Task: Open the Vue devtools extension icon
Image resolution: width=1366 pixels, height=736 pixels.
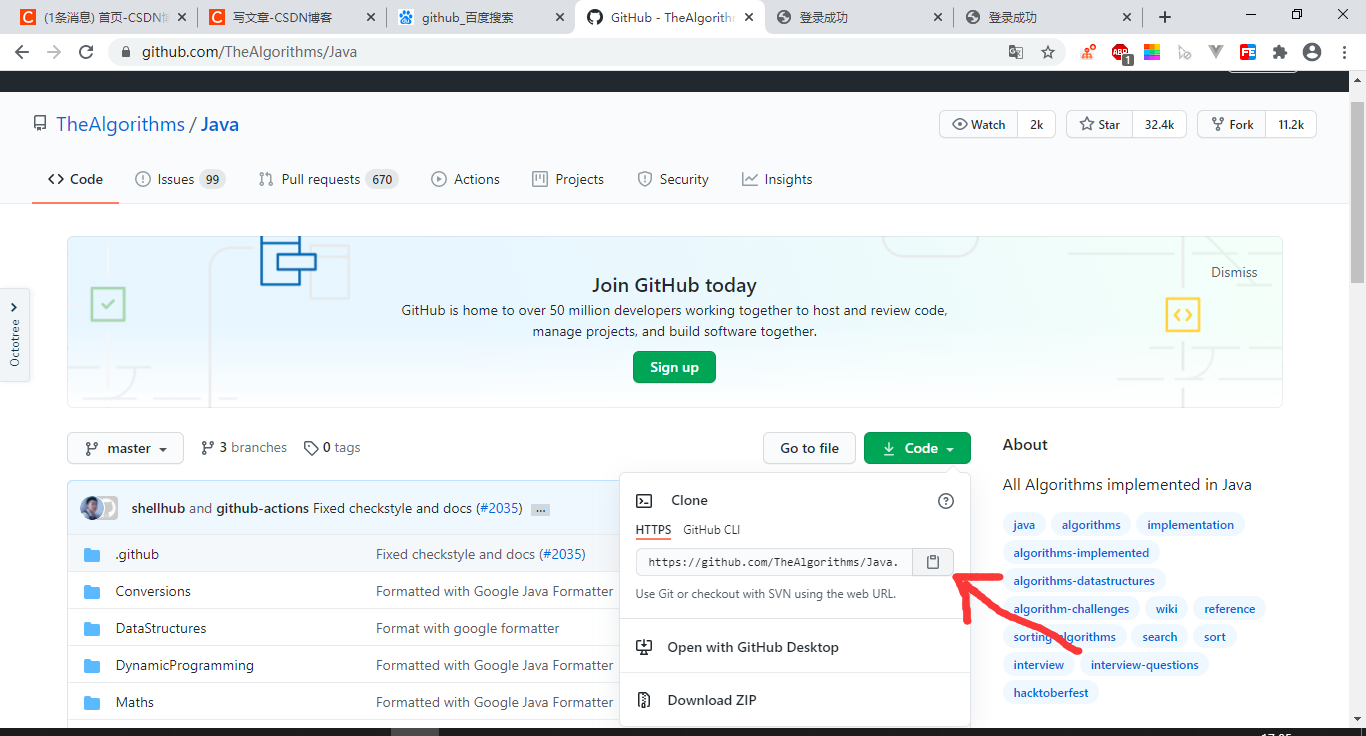Action: point(1216,52)
